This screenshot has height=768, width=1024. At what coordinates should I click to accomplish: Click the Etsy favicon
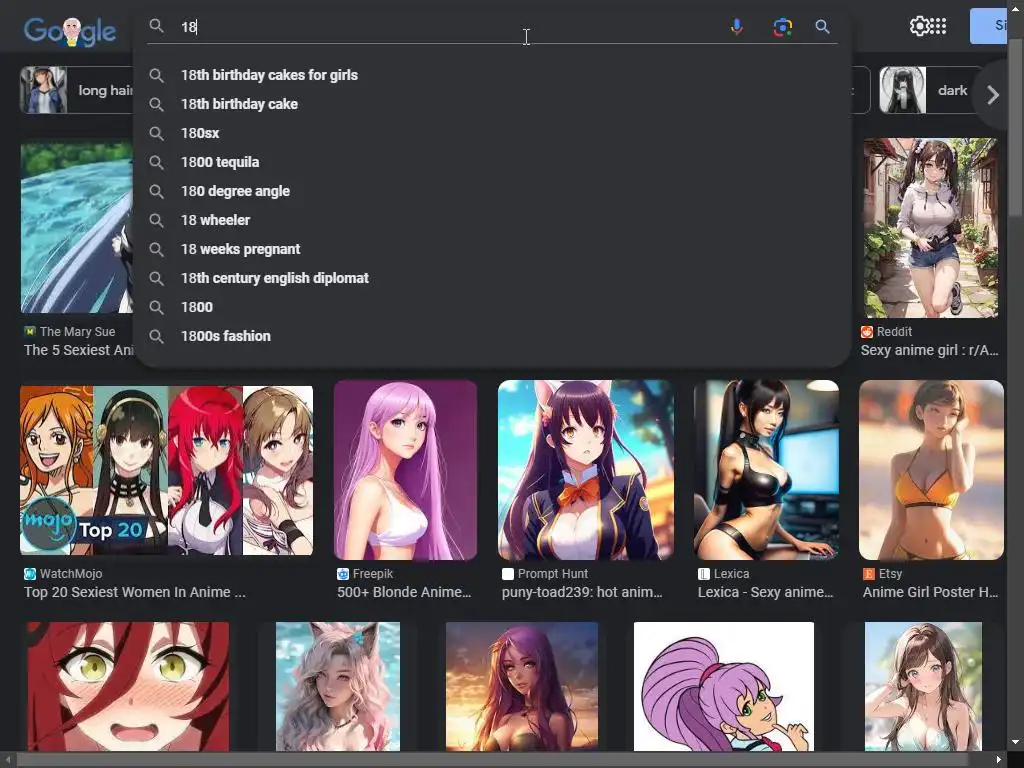(x=869, y=574)
